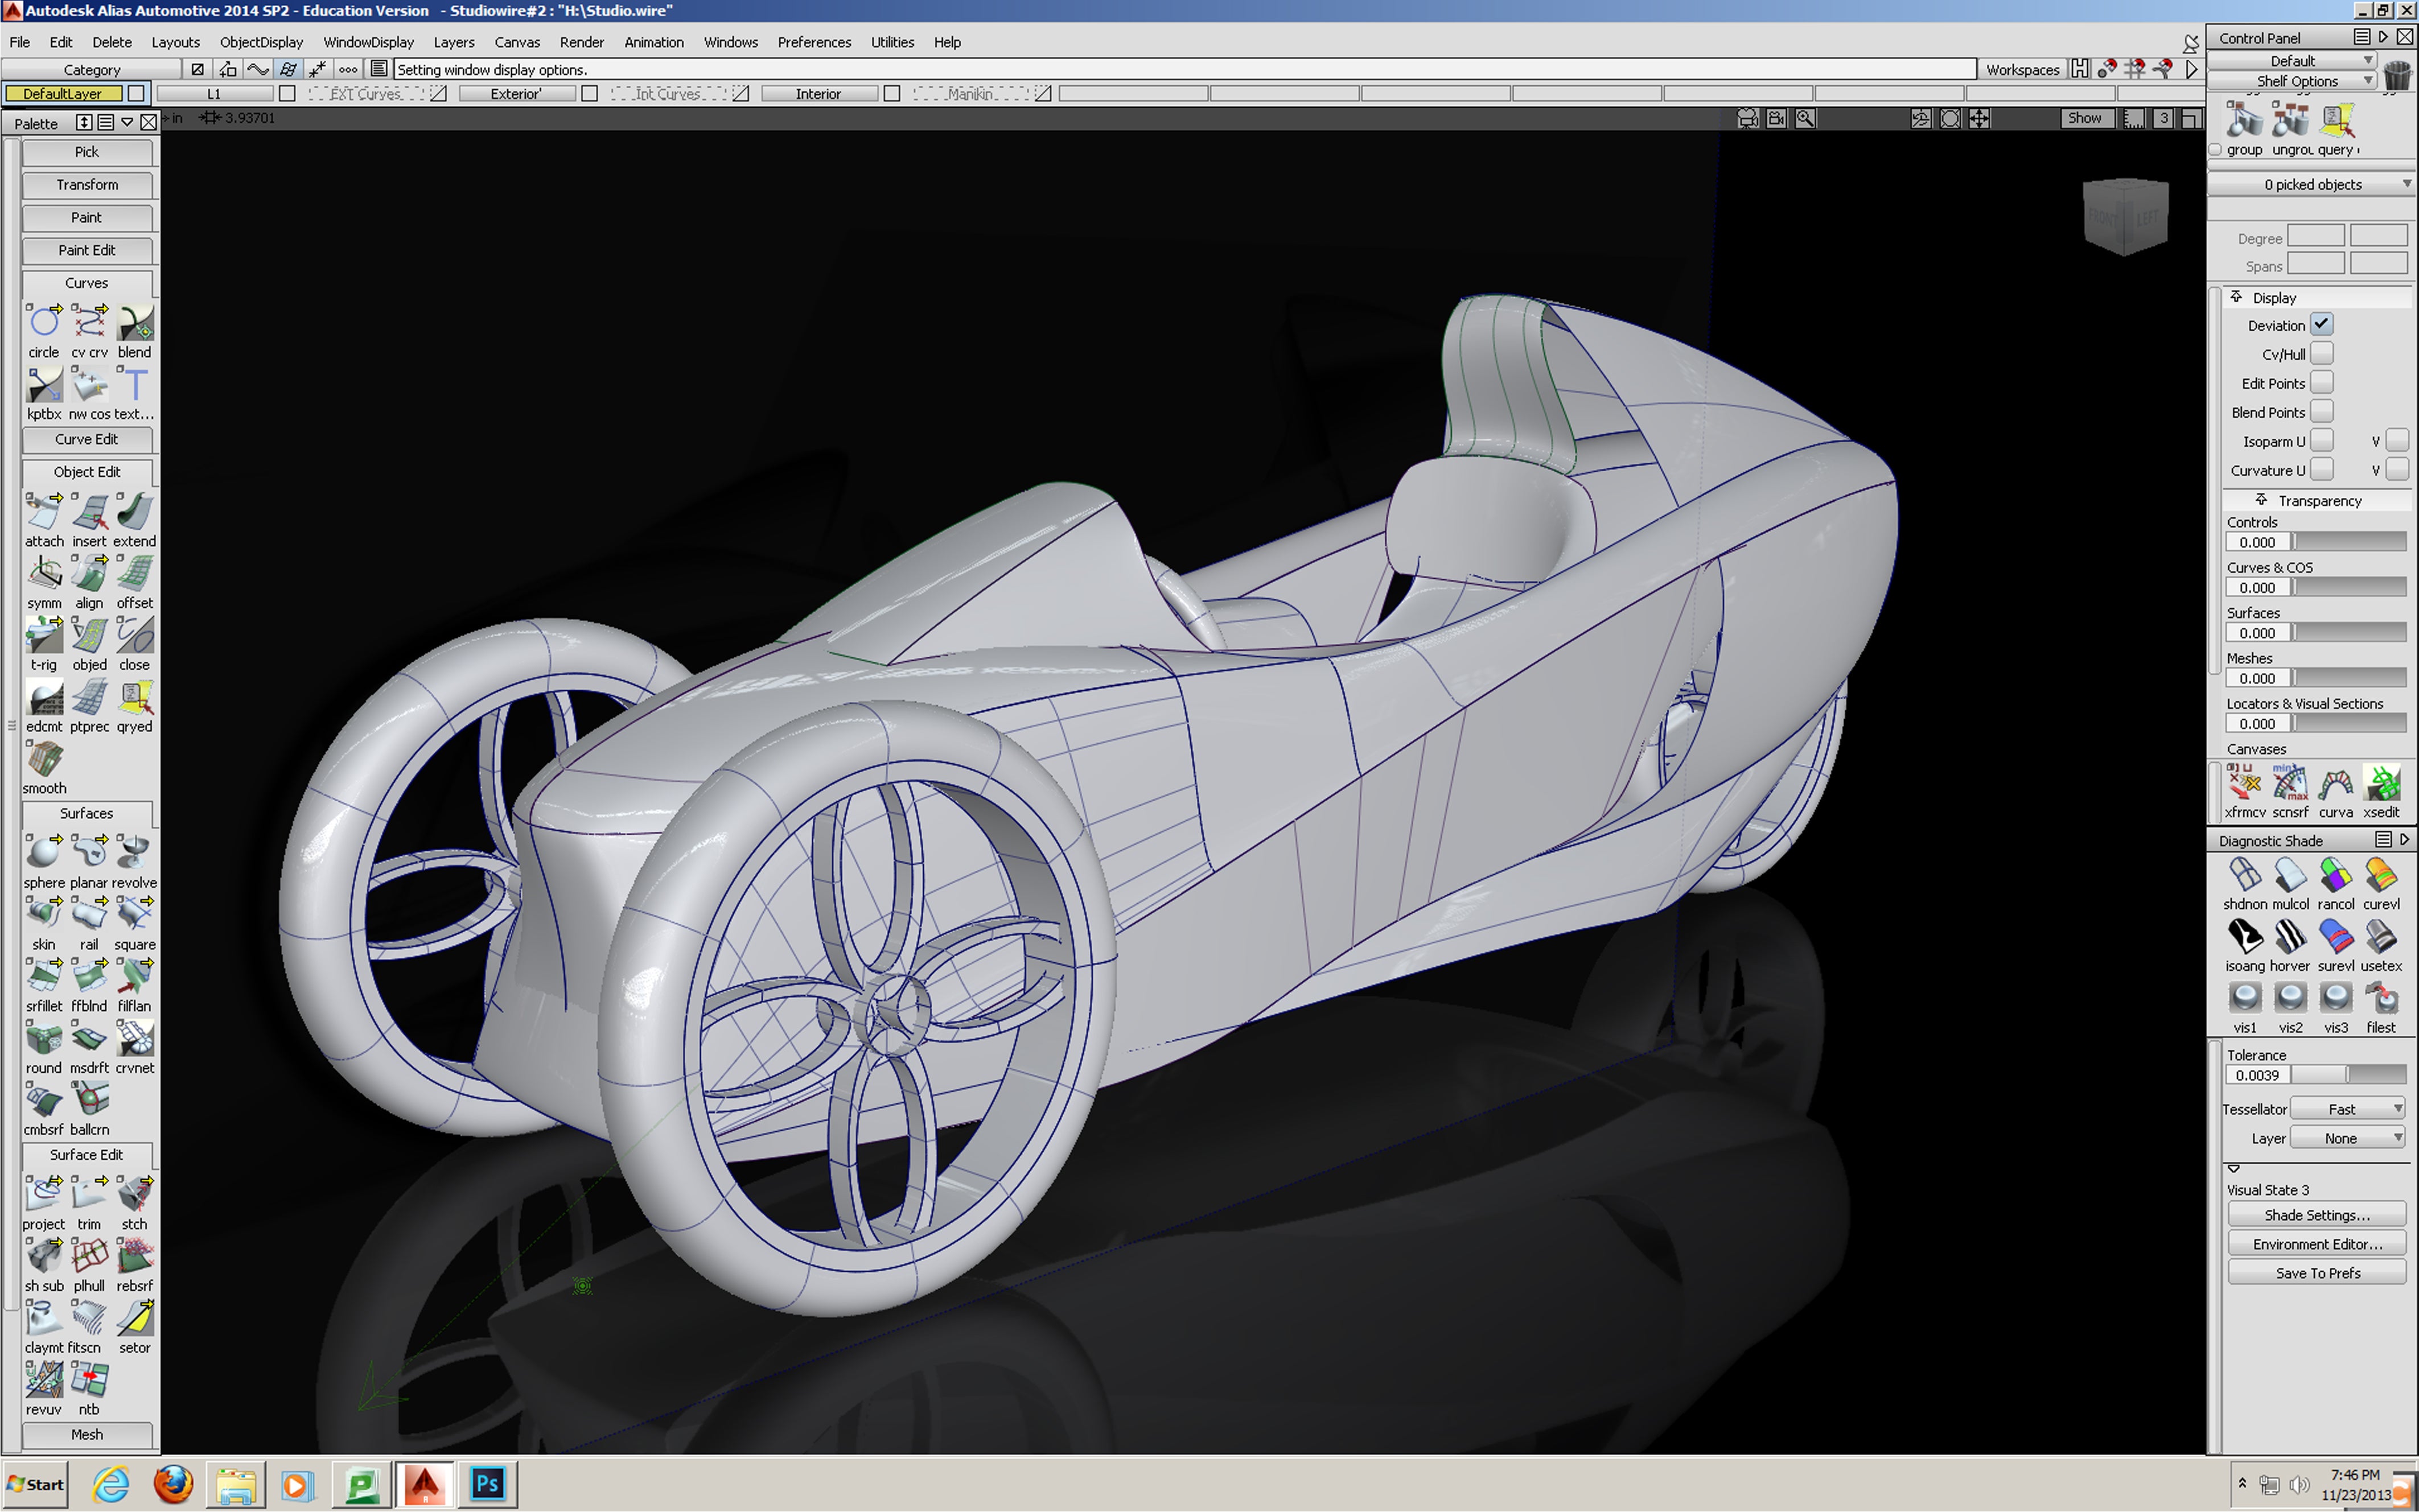This screenshot has width=2419, height=1512.
Task: Choose the skin surface tool
Action: [x=43, y=915]
